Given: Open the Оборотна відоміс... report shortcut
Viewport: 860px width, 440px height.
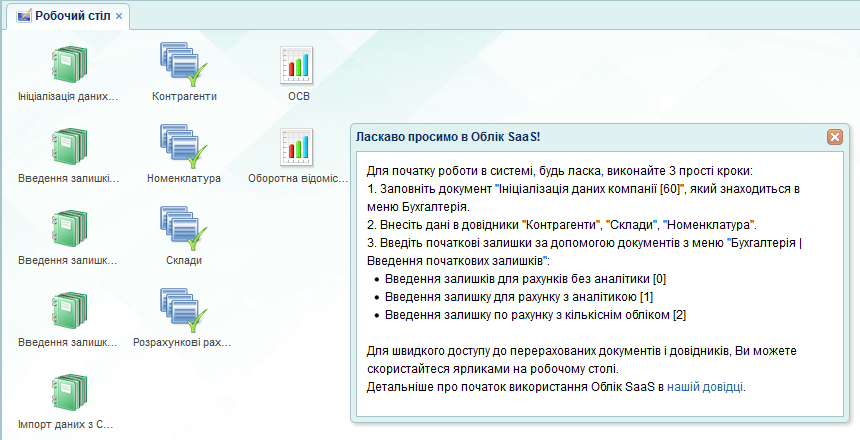Looking at the screenshot, I should [x=297, y=147].
